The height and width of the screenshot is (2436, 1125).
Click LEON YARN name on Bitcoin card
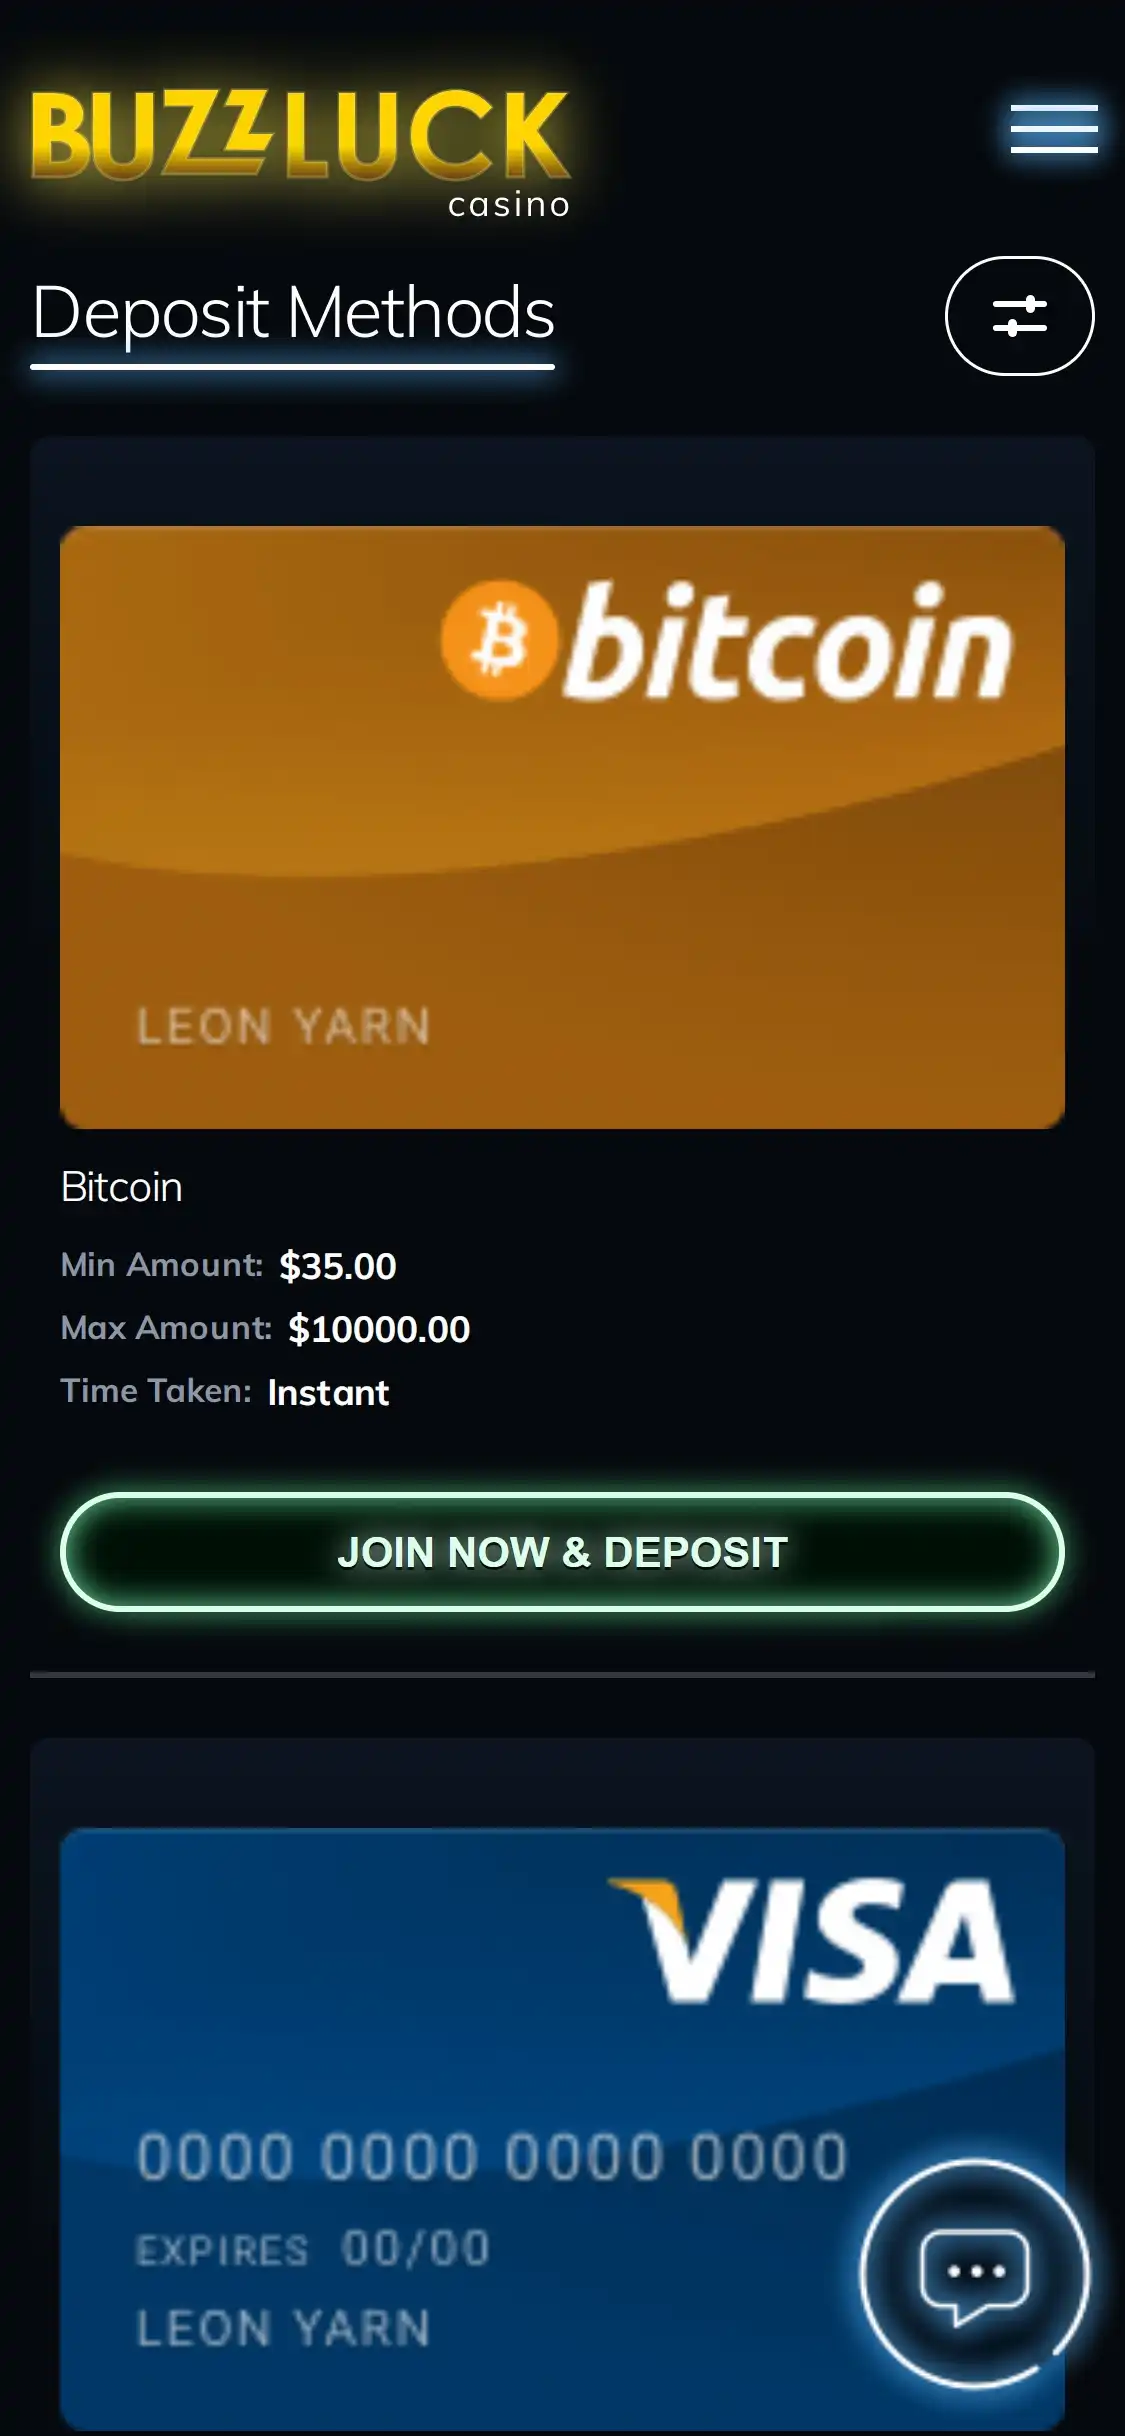[x=284, y=1027]
